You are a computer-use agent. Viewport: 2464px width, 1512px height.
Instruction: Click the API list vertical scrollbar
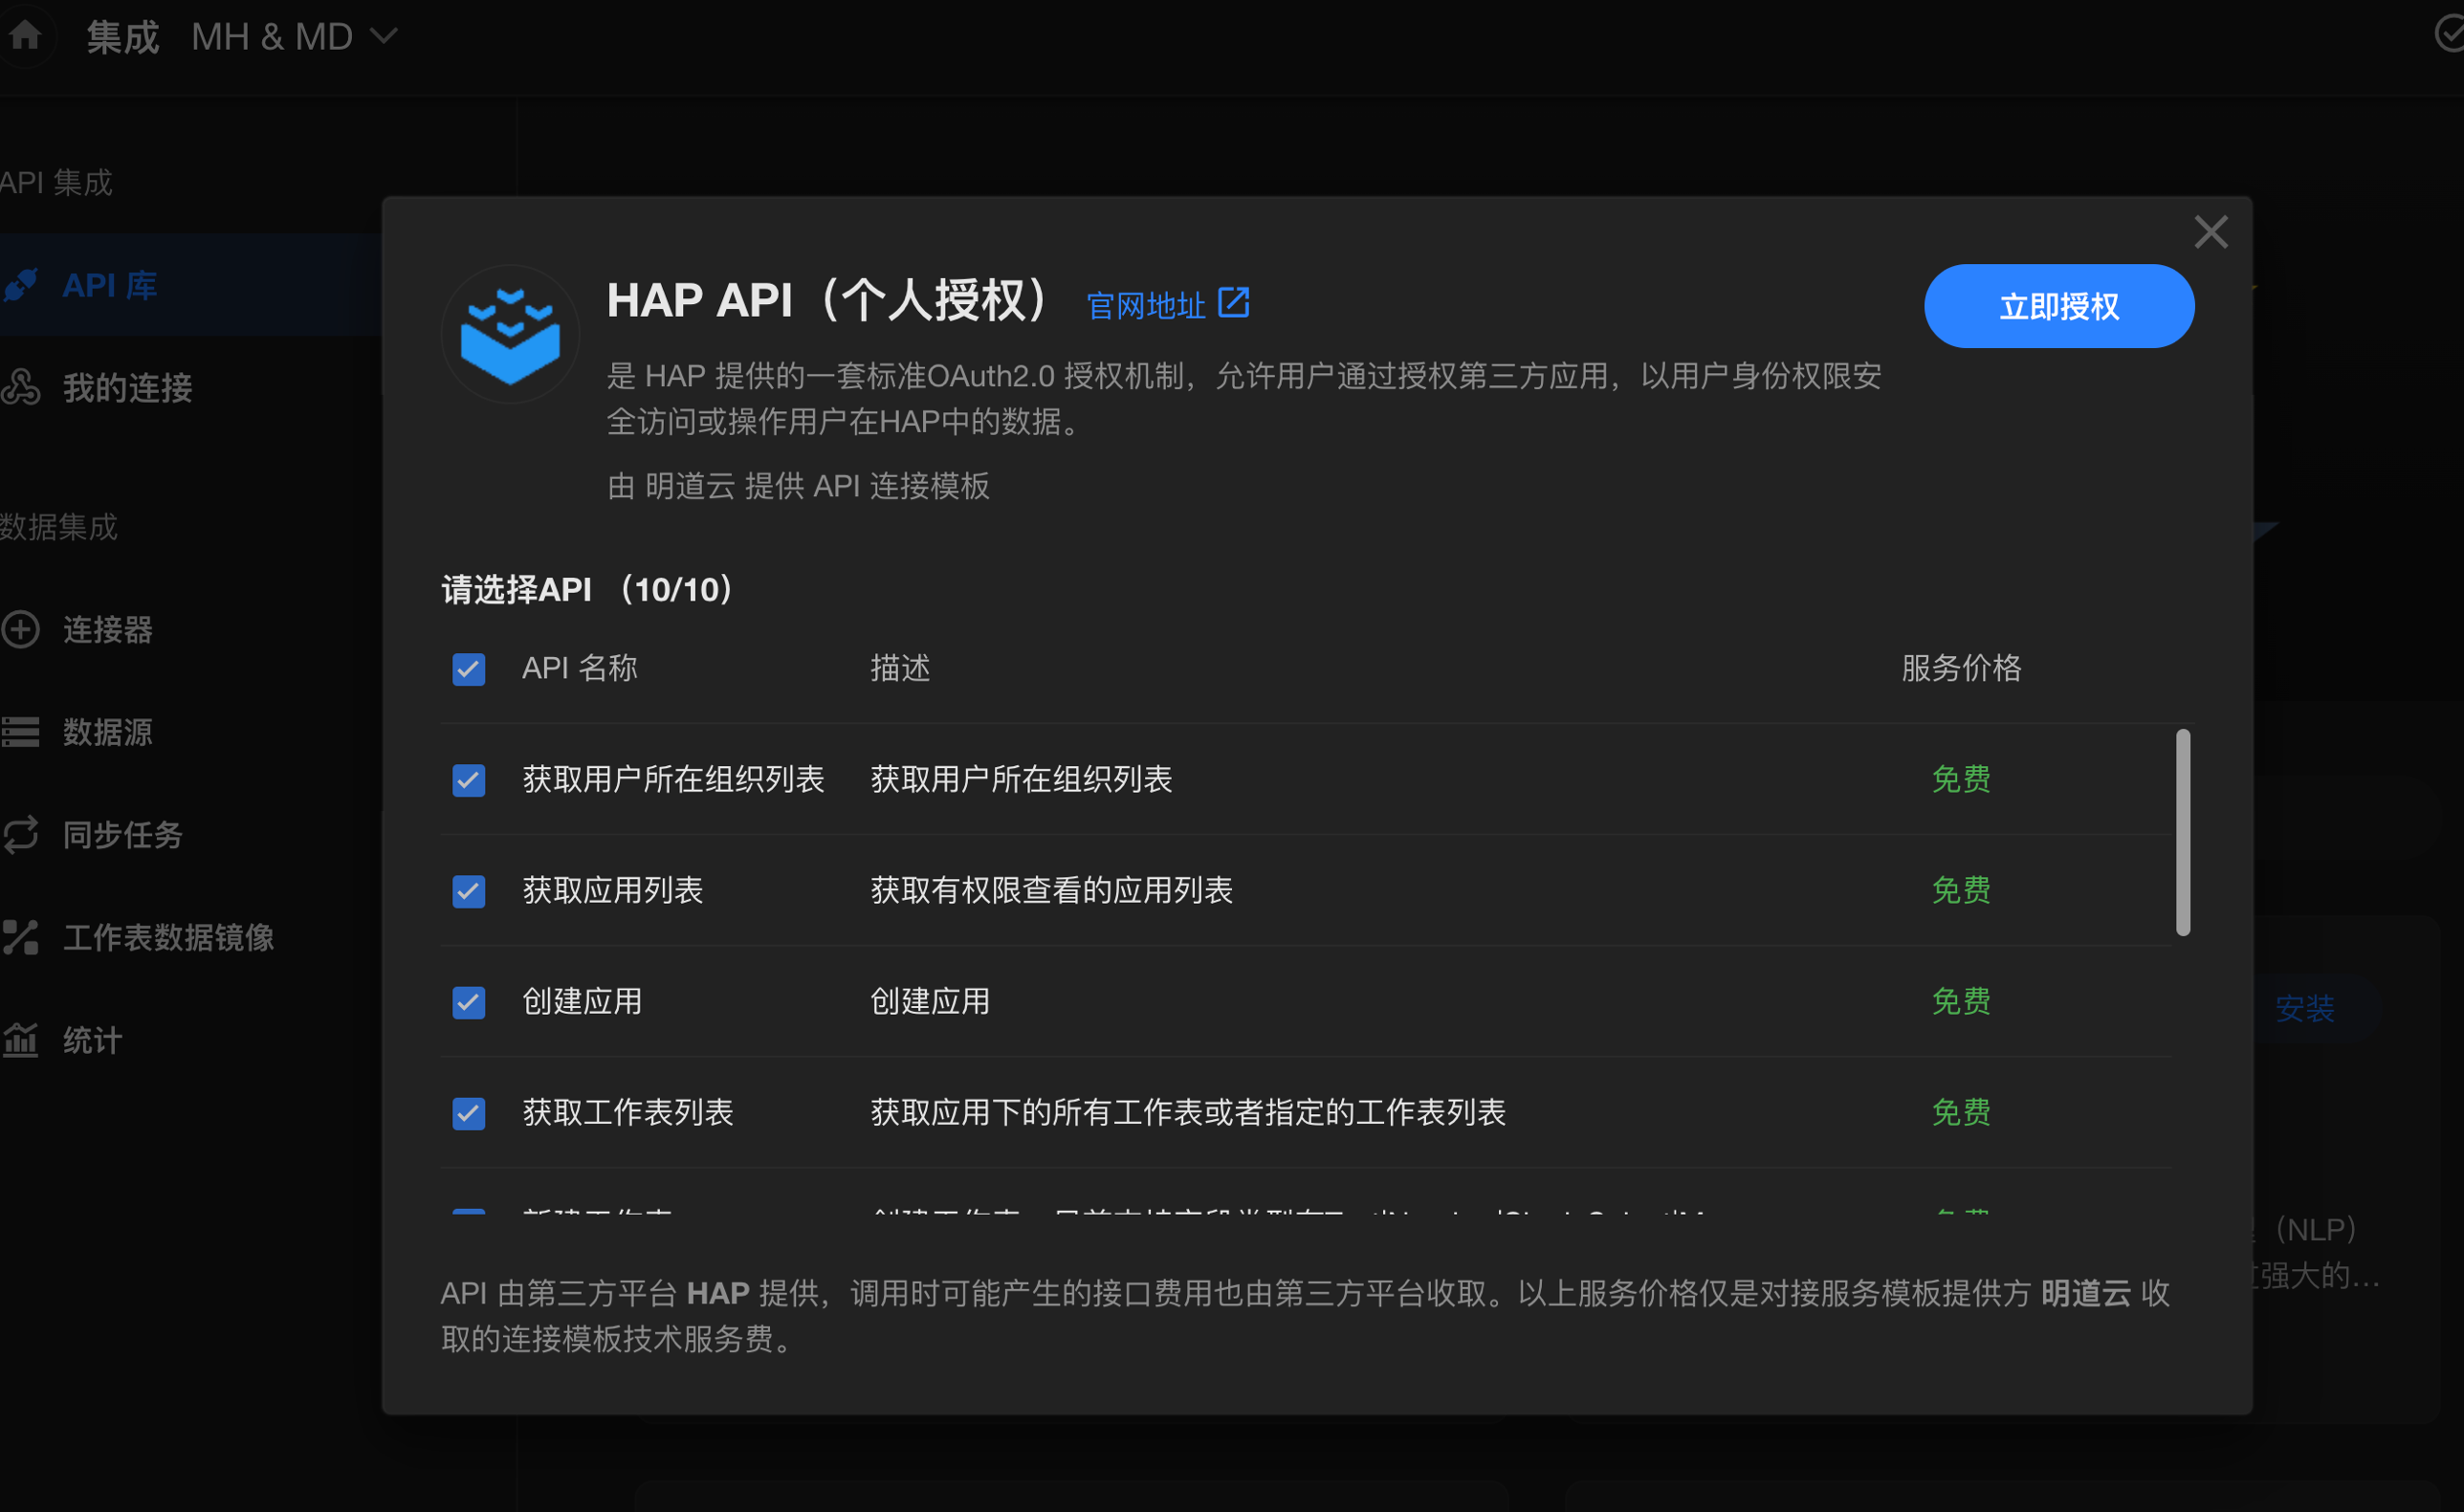point(2183,832)
